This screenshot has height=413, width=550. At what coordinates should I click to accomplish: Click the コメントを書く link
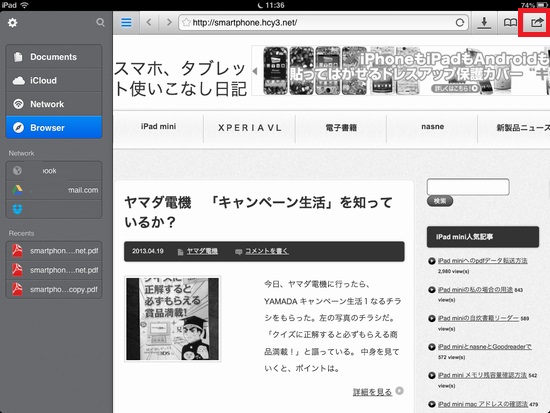(x=267, y=251)
